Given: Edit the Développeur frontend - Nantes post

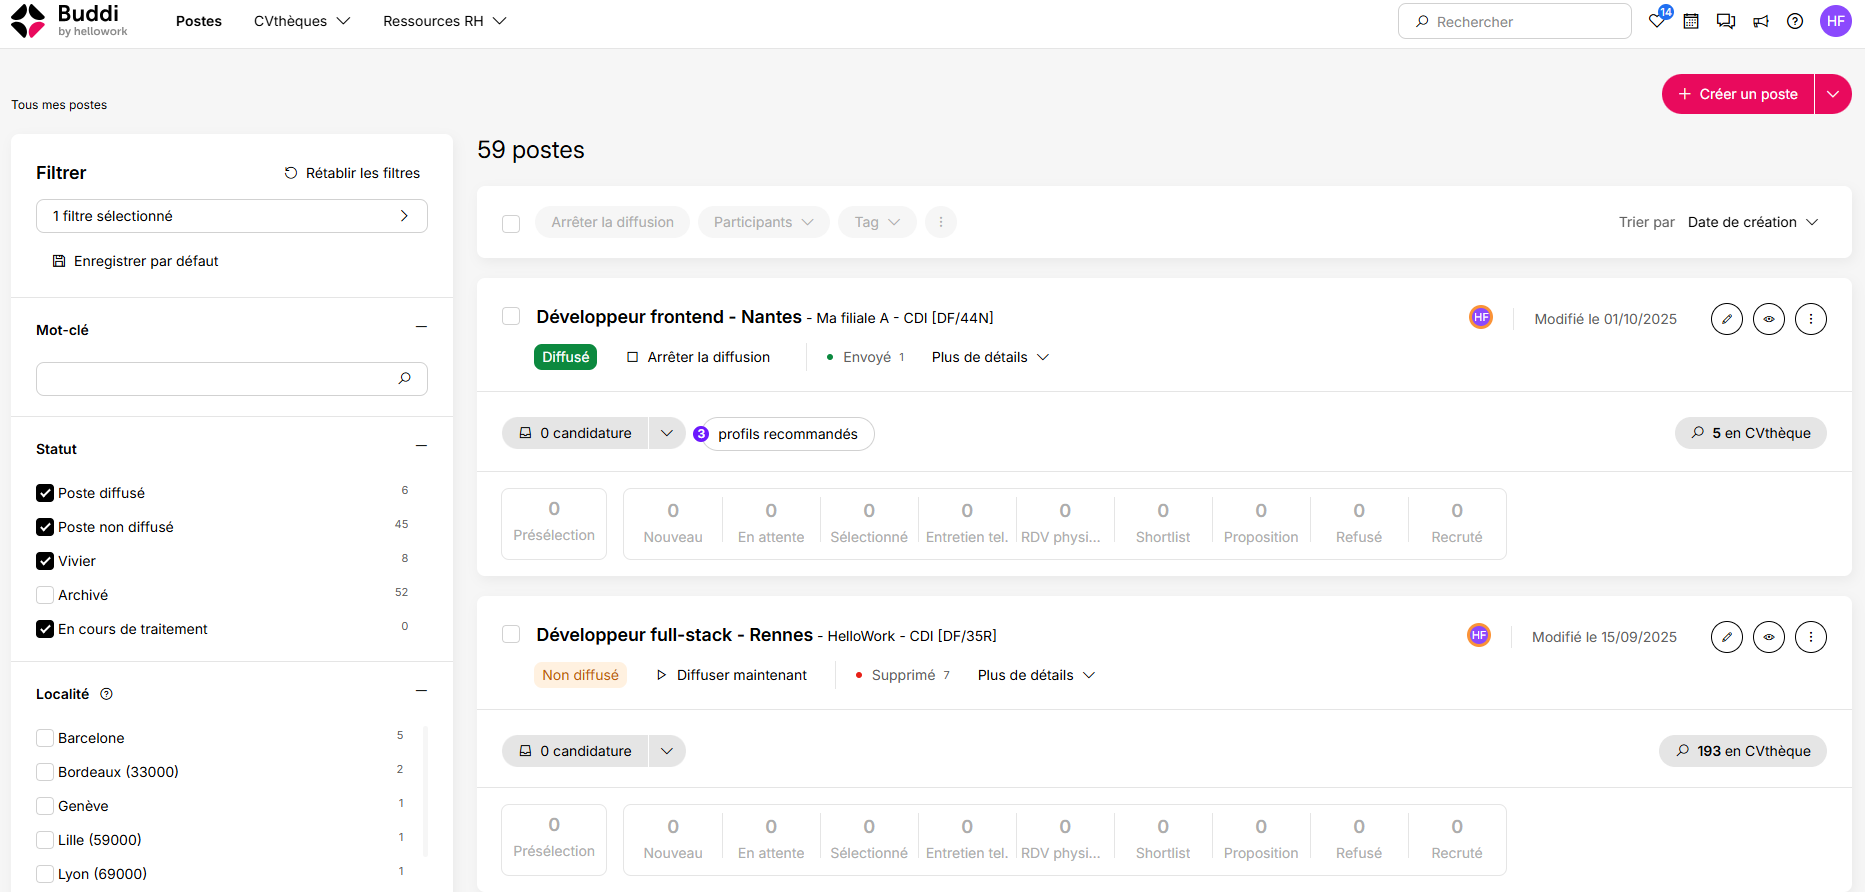Looking at the screenshot, I should (x=1727, y=319).
